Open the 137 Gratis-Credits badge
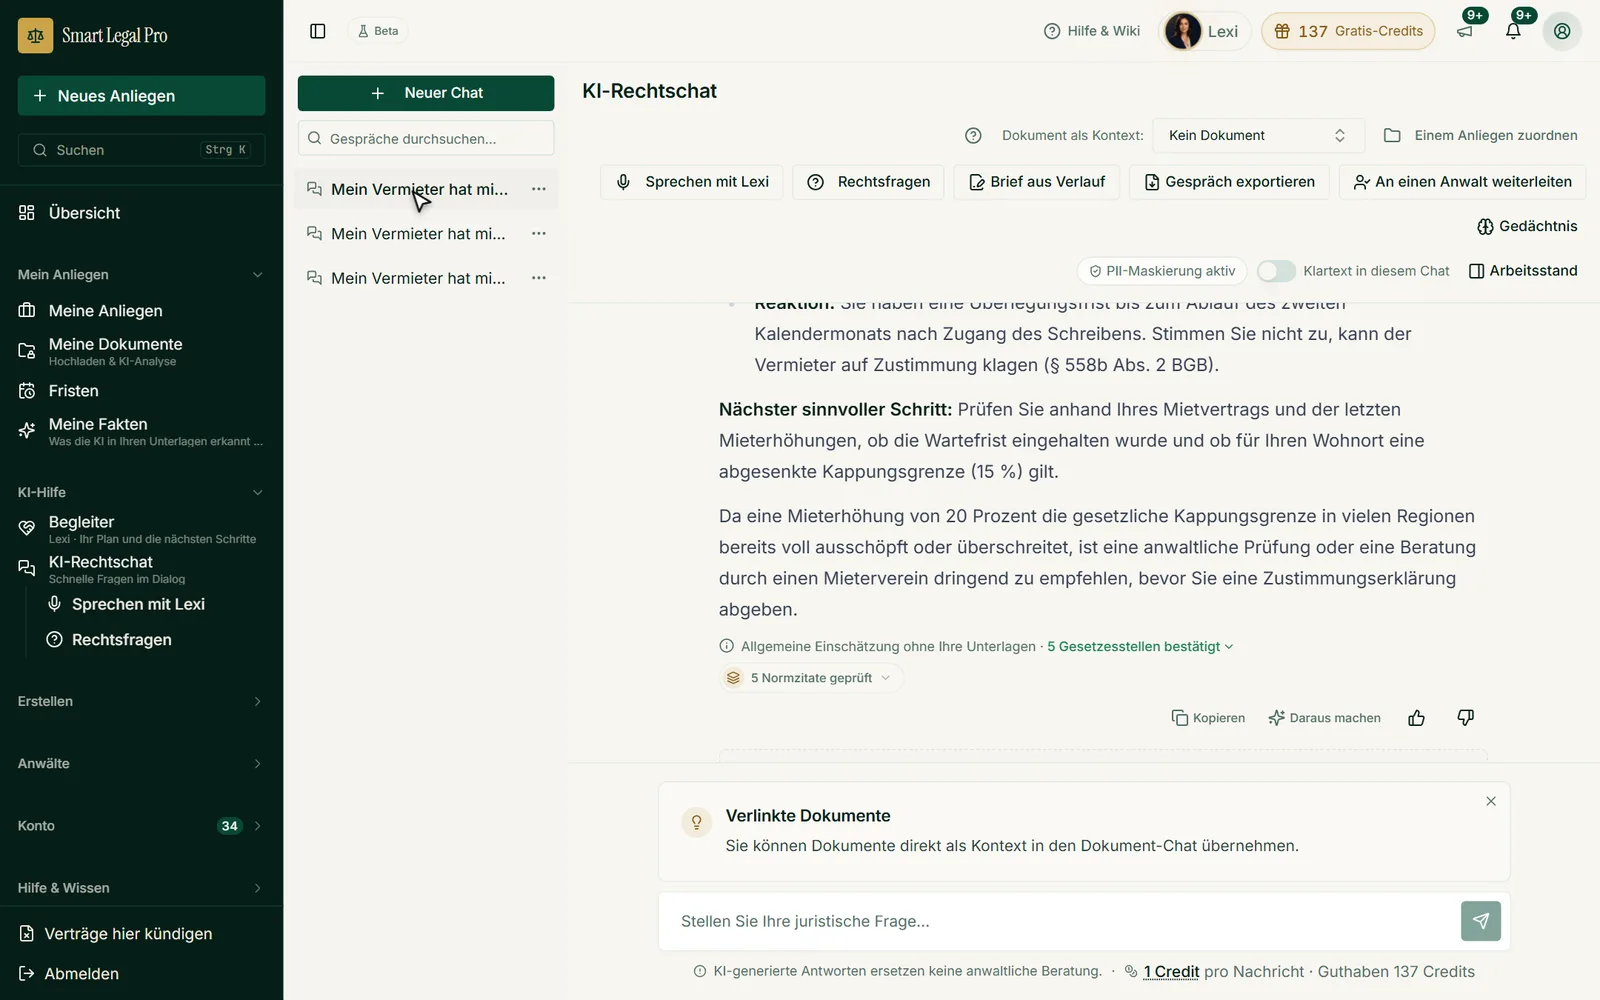The width and height of the screenshot is (1600, 1000). (x=1348, y=31)
